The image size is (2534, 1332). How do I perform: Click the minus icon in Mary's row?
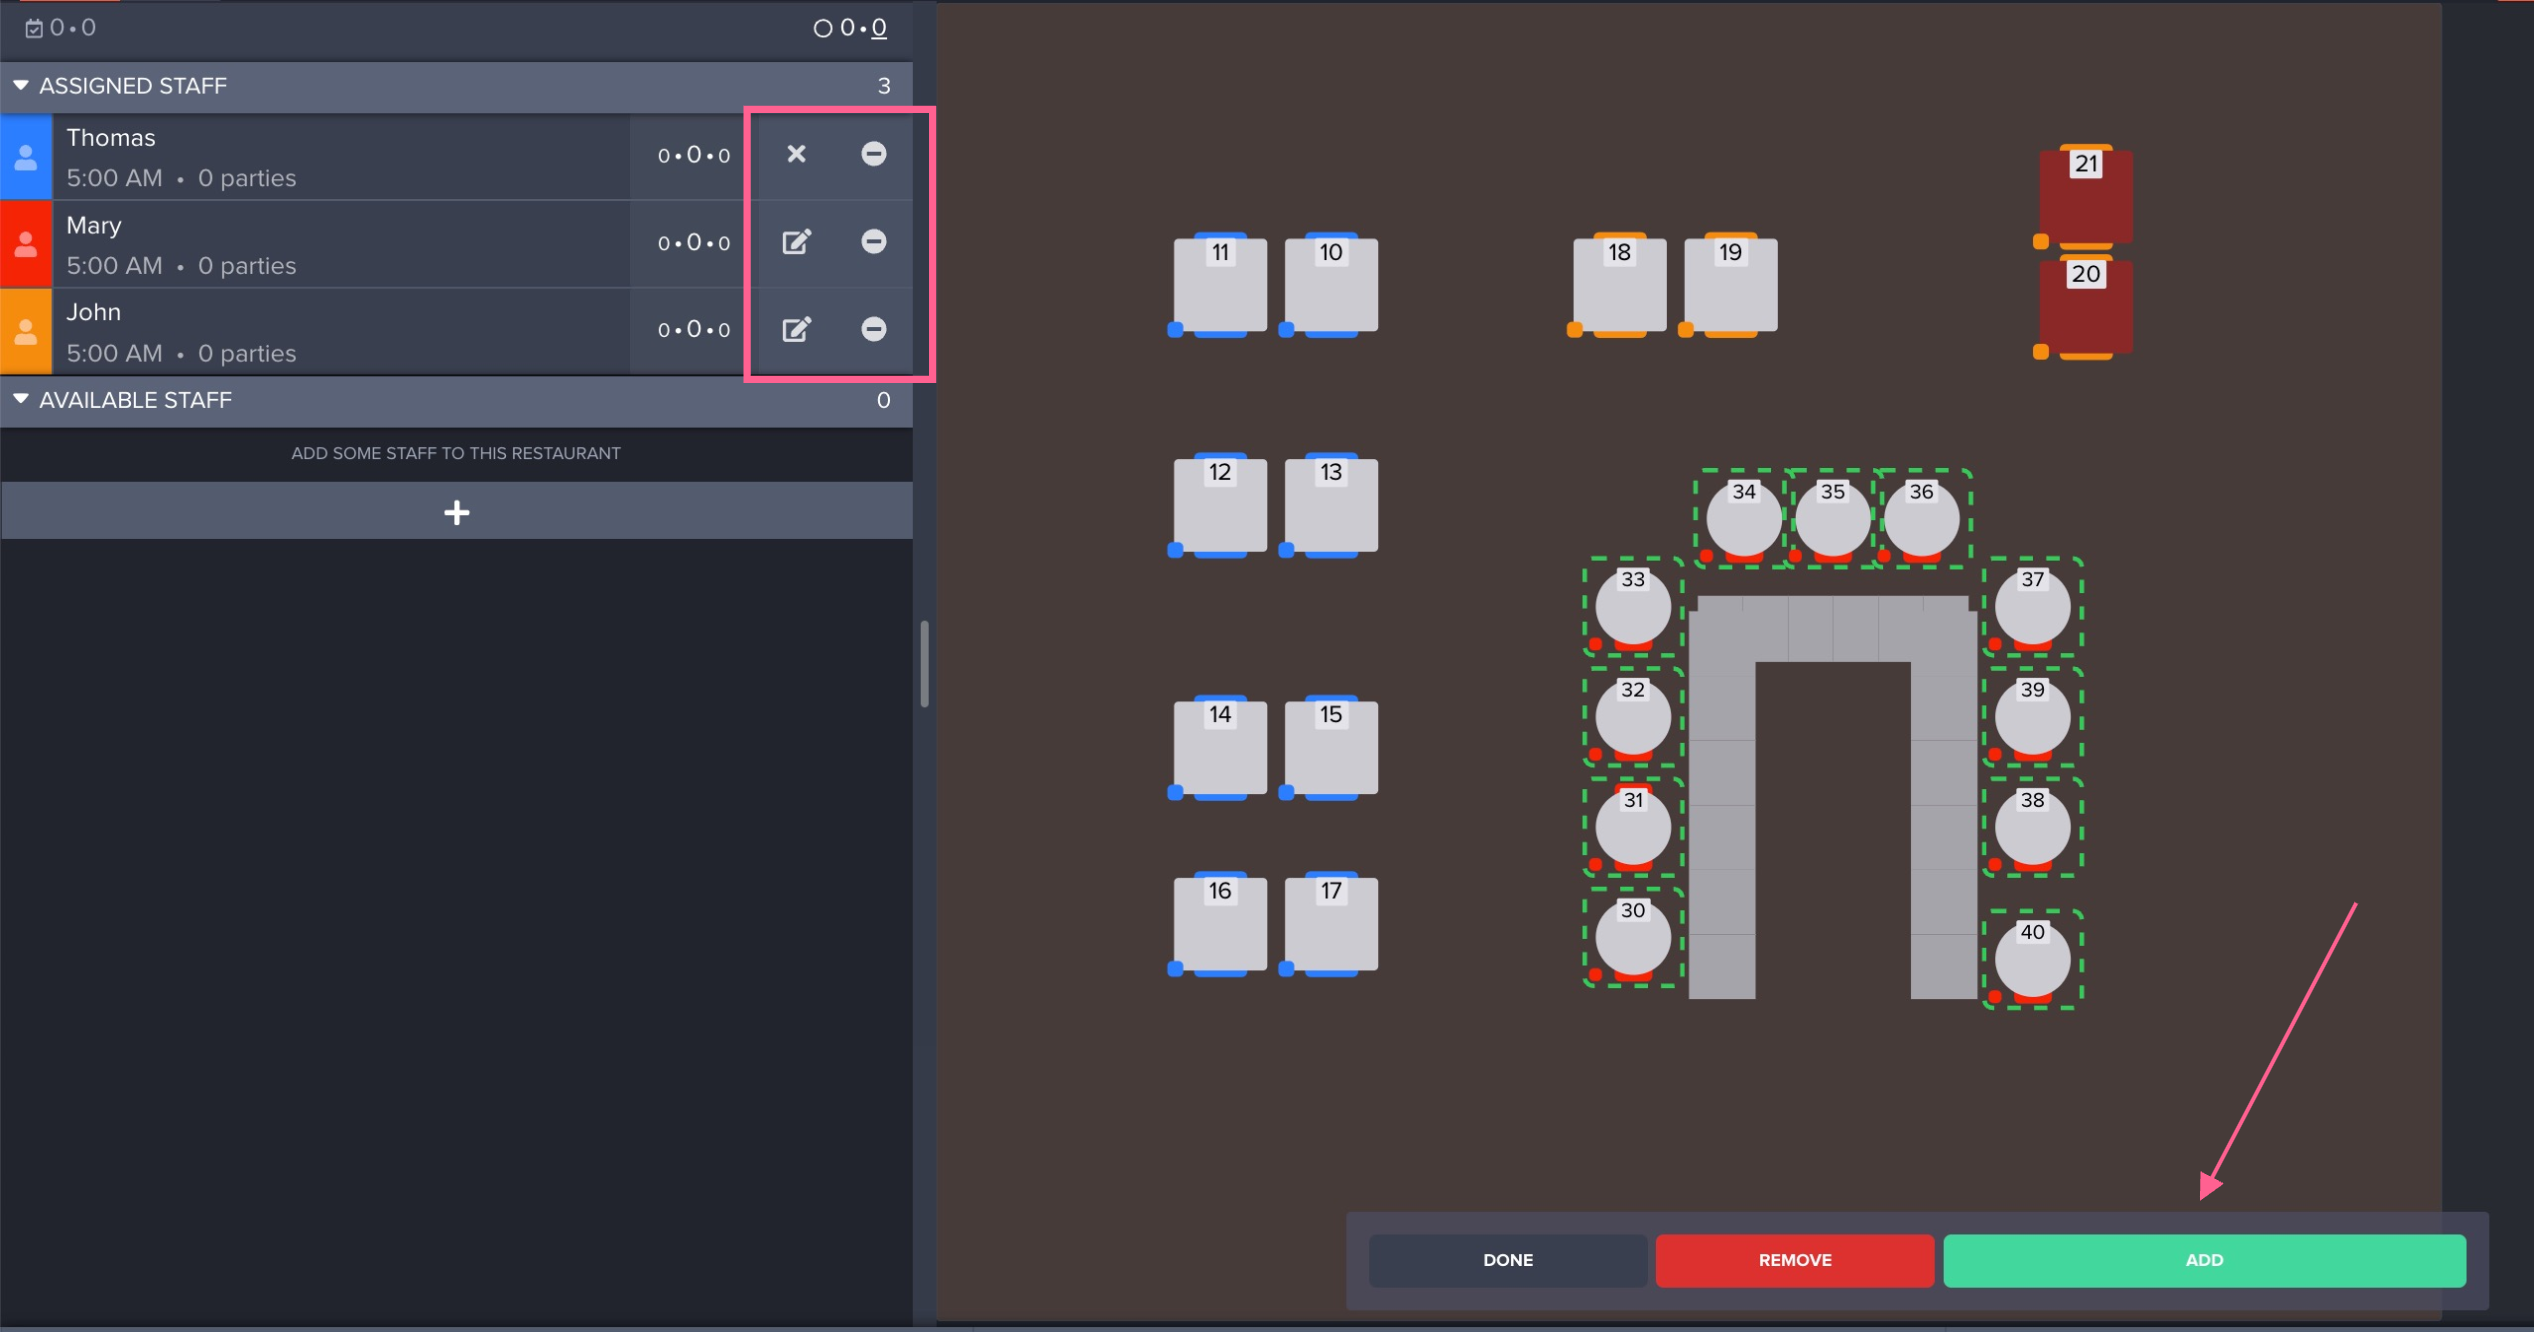873,242
